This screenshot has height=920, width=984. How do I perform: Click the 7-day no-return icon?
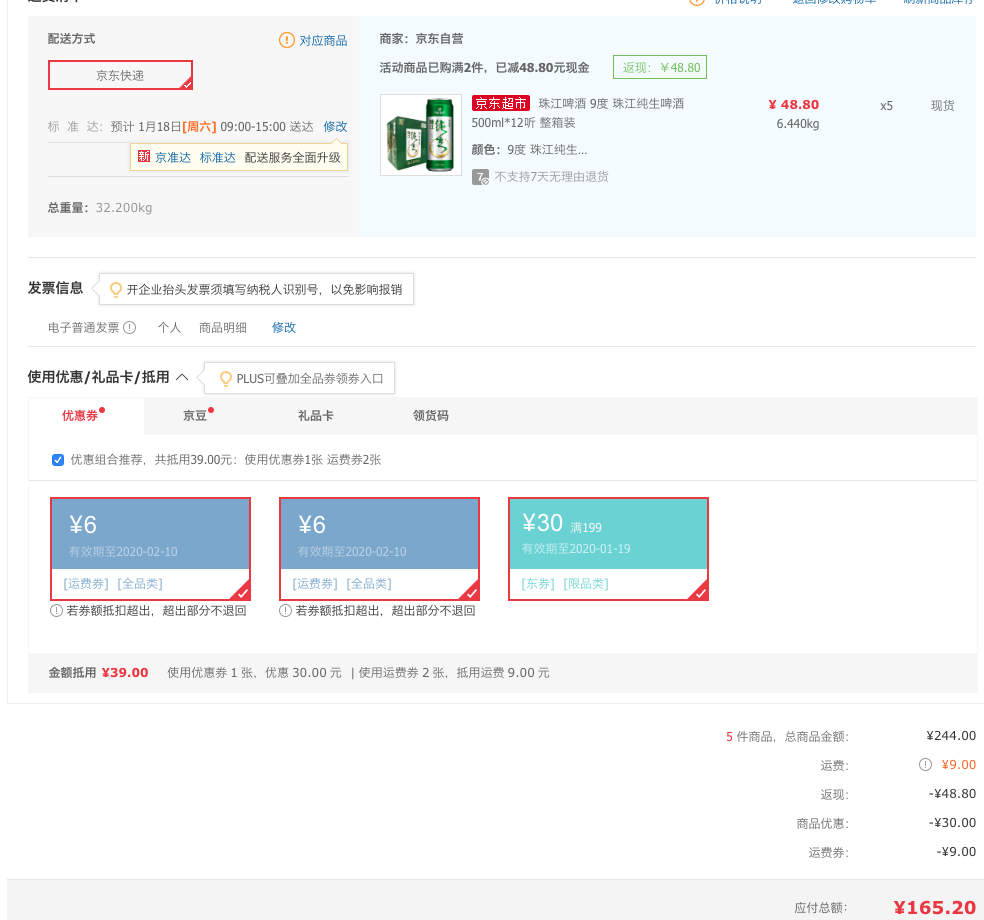pyautogui.click(x=480, y=177)
